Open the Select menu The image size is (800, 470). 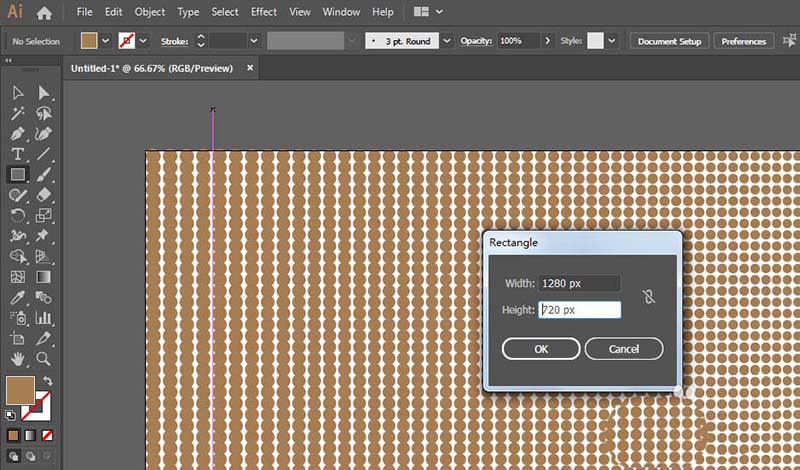(224, 12)
